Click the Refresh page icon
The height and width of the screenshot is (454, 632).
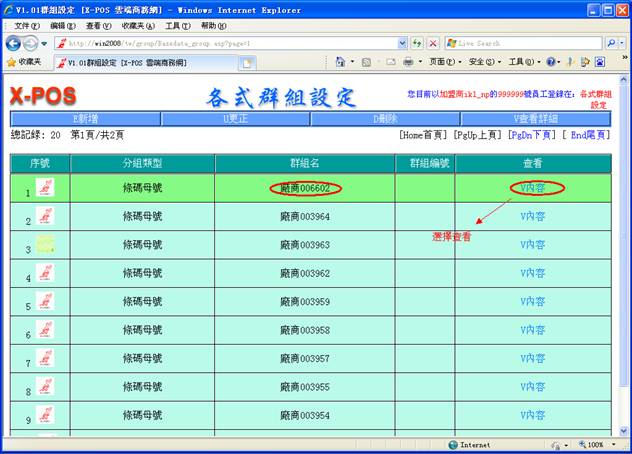coord(417,44)
